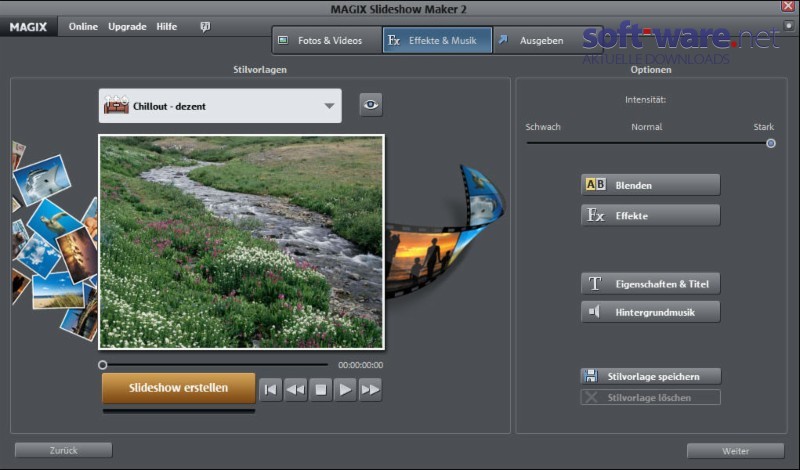Open the Online menu
Viewport: 800px width, 470px height.
83,27
